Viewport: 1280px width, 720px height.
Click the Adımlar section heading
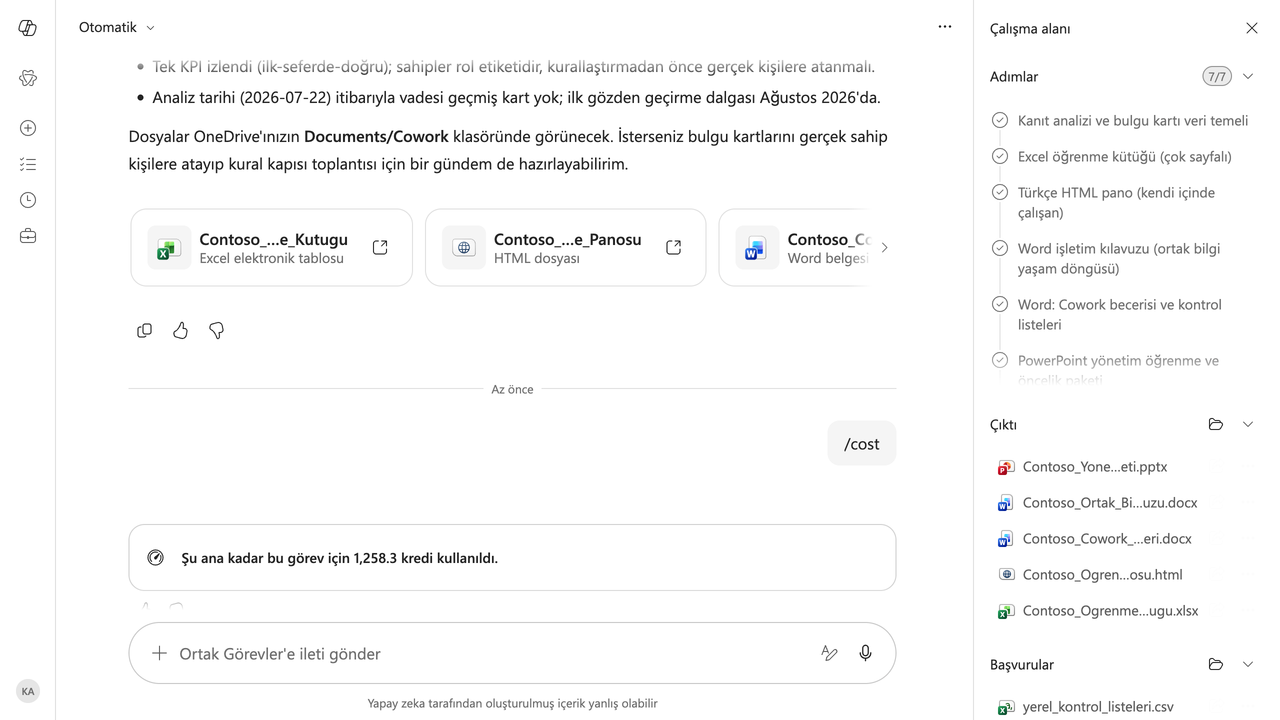coord(1014,77)
